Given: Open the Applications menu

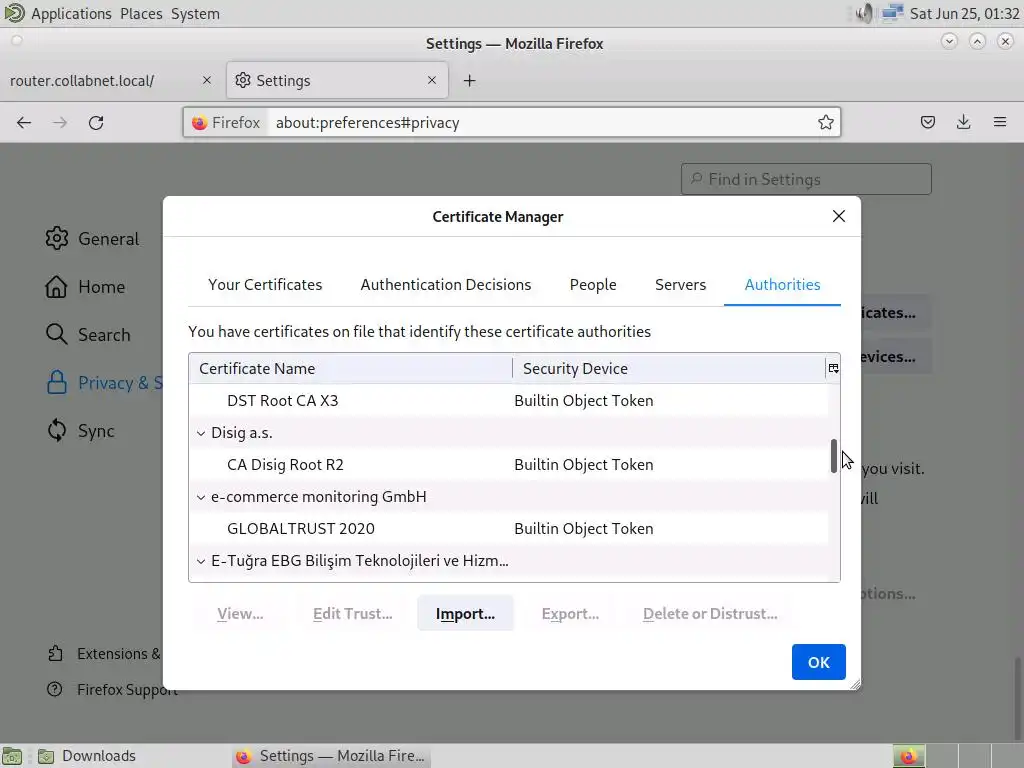Looking at the screenshot, I should pos(71,13).
